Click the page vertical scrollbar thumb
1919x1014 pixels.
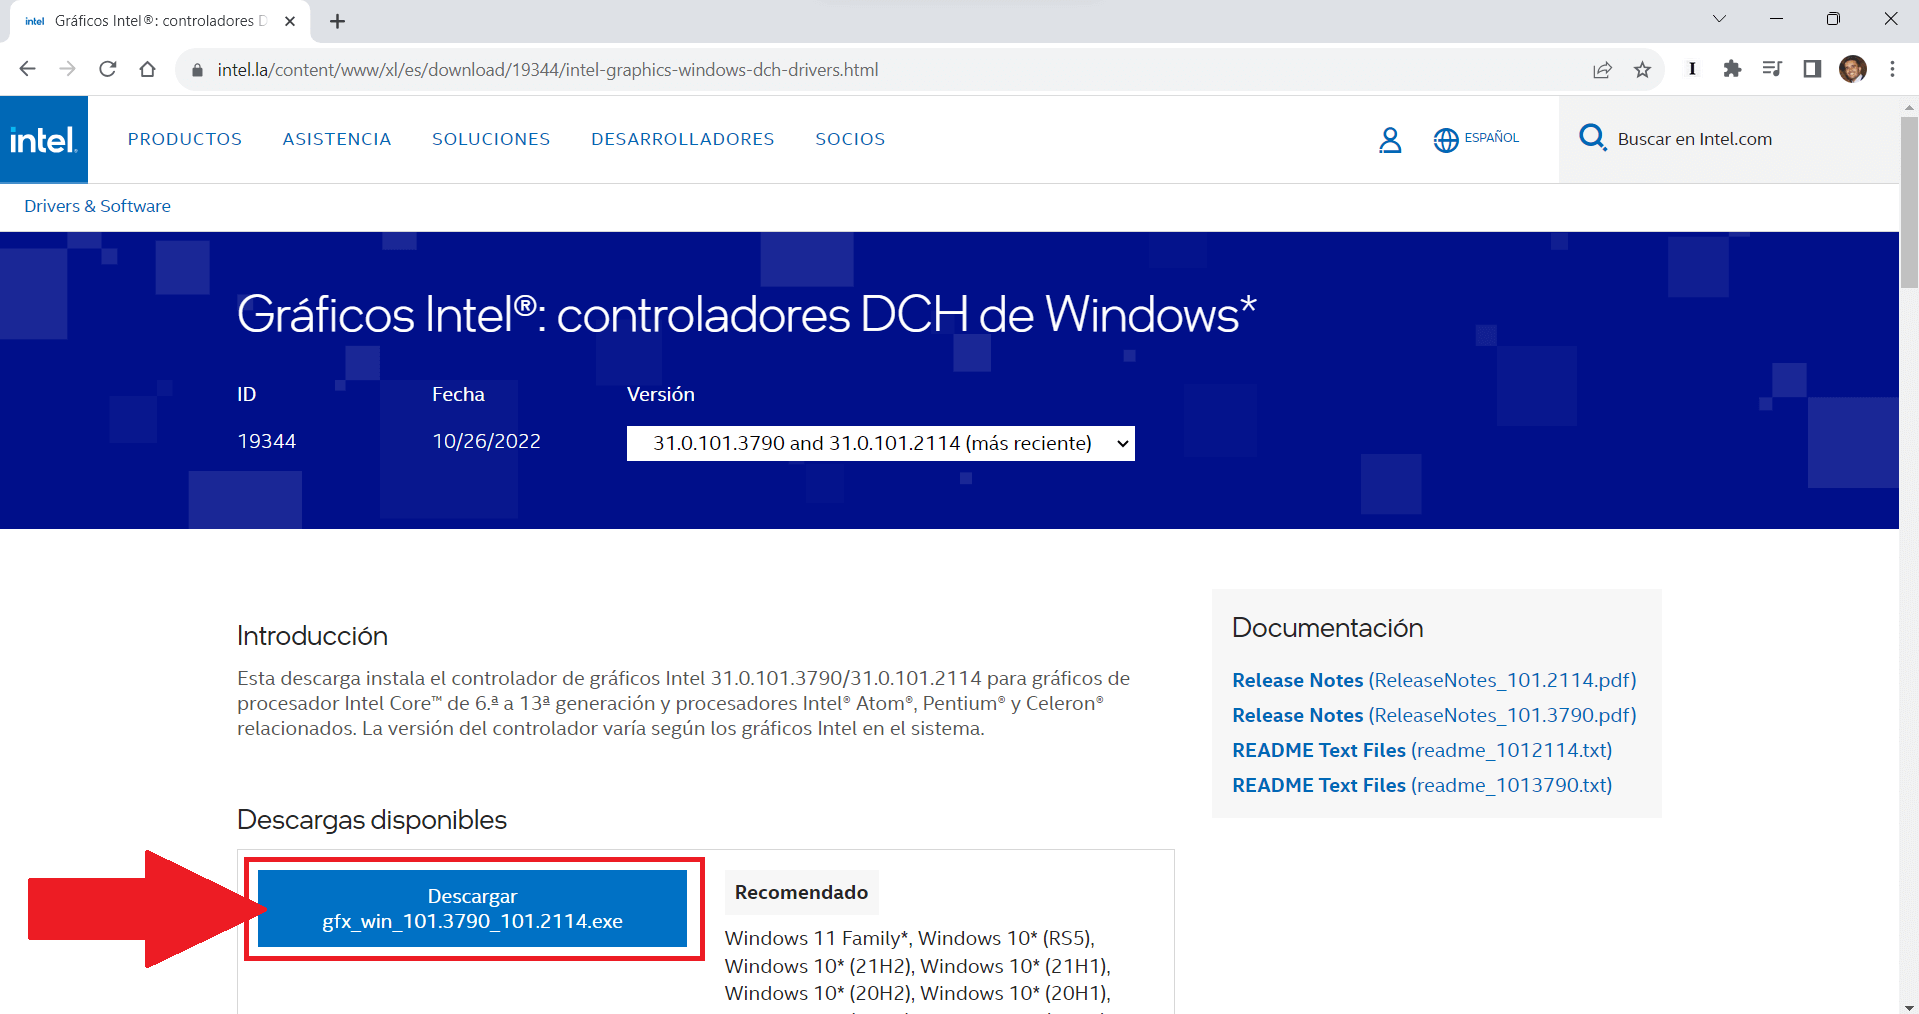pyautogui.click(x=1909, y=202)
